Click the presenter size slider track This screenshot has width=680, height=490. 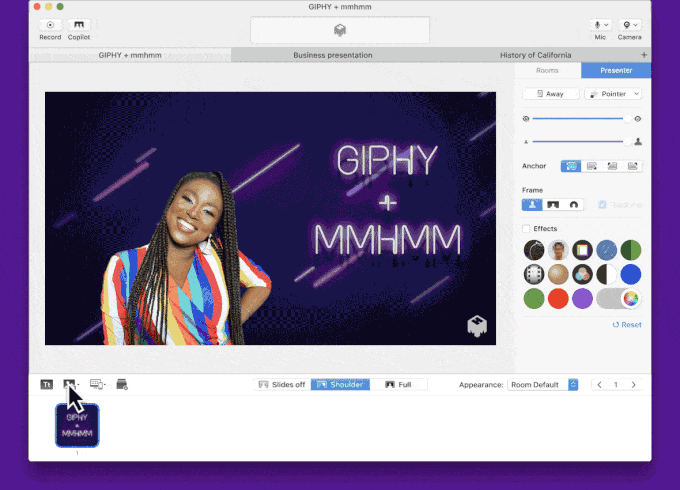(x=579, y=141)
